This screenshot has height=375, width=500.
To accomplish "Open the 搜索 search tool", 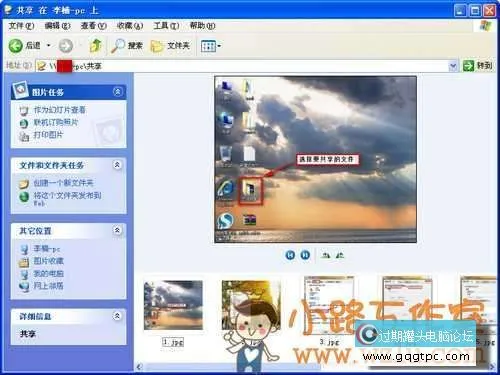I will click(127, 46).
